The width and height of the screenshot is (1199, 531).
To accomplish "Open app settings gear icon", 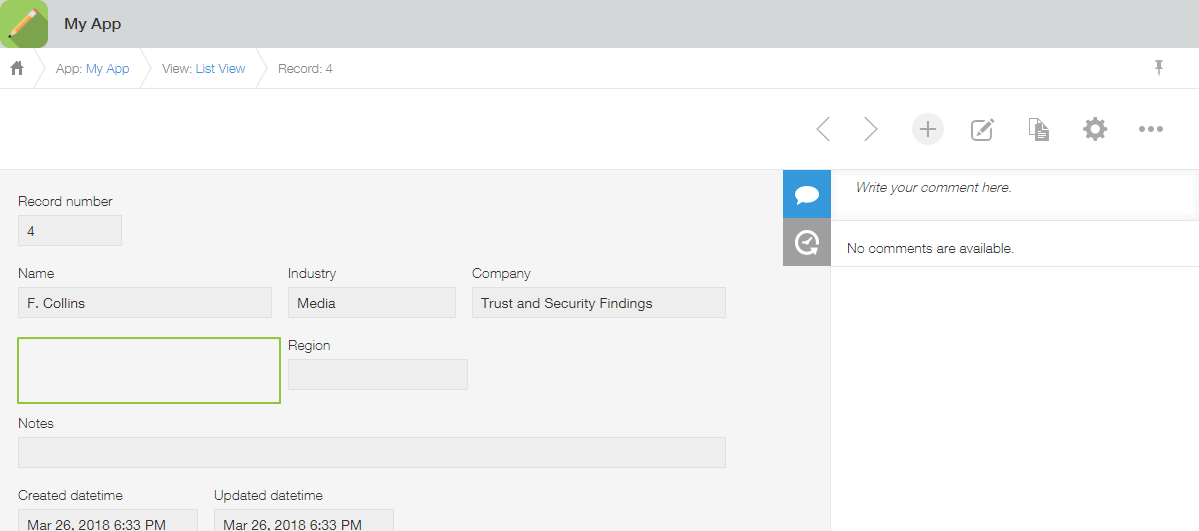I will point(1095,129).
